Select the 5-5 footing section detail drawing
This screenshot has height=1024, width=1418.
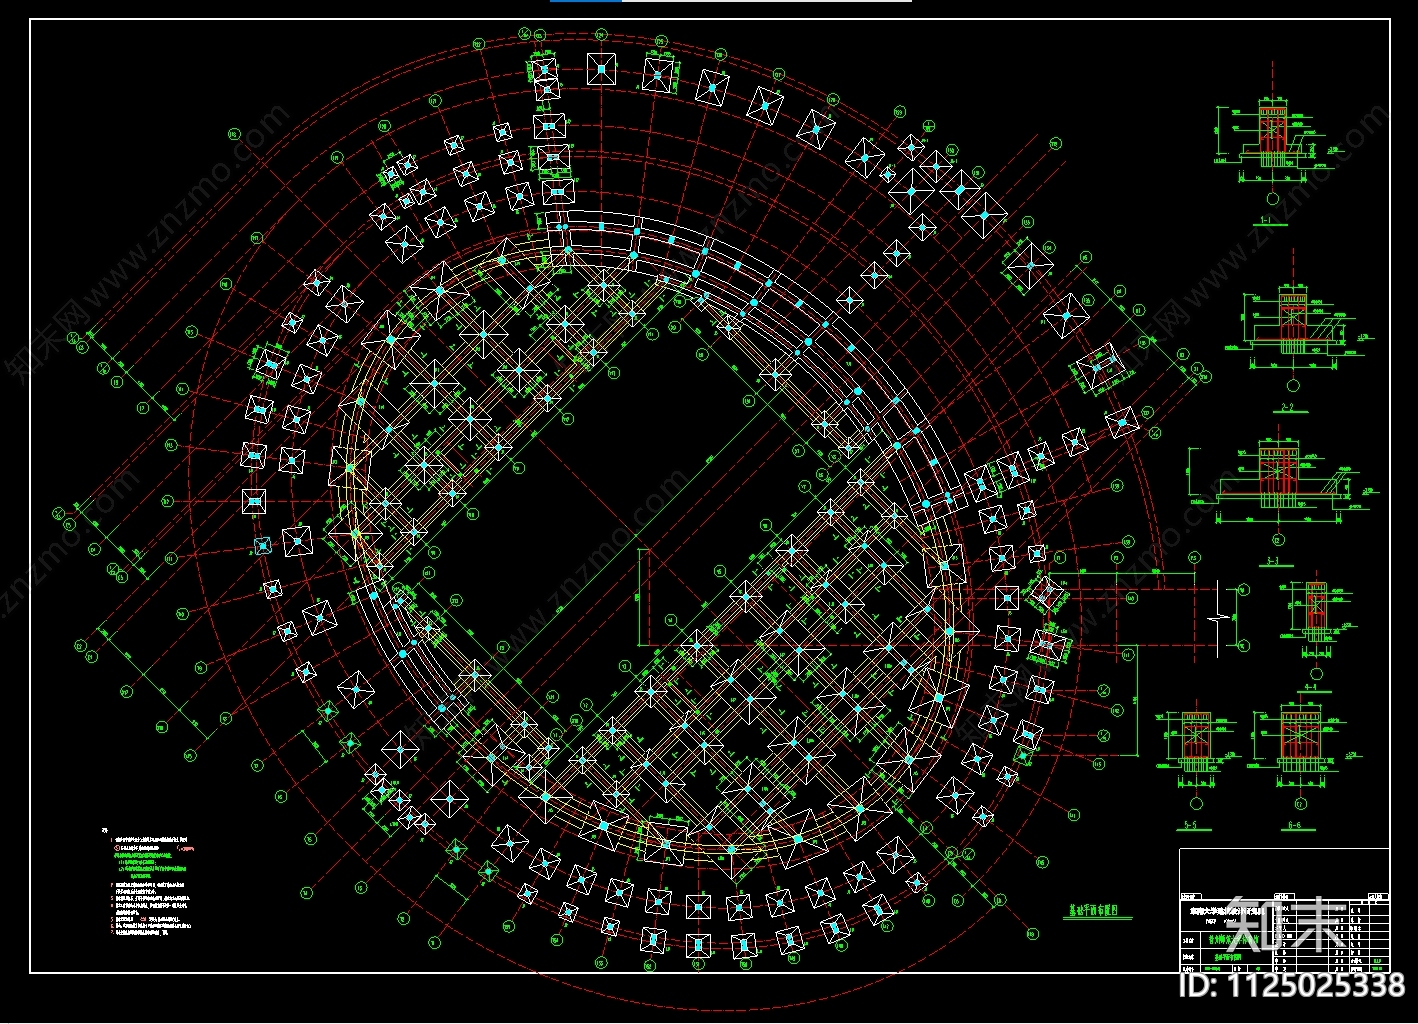click(x=1196, y=755)
